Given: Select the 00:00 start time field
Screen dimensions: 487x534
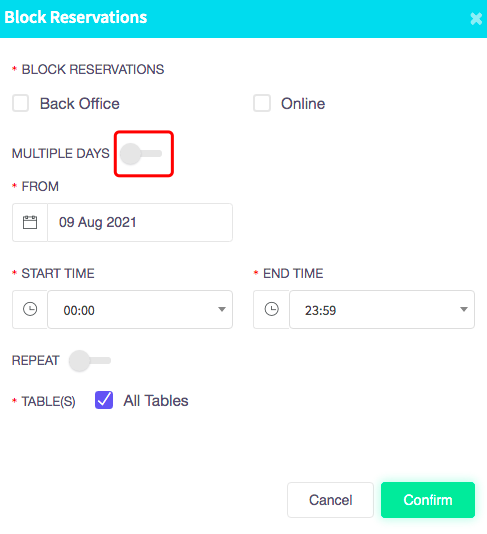Looking at the screenshot, I should 140,310.
